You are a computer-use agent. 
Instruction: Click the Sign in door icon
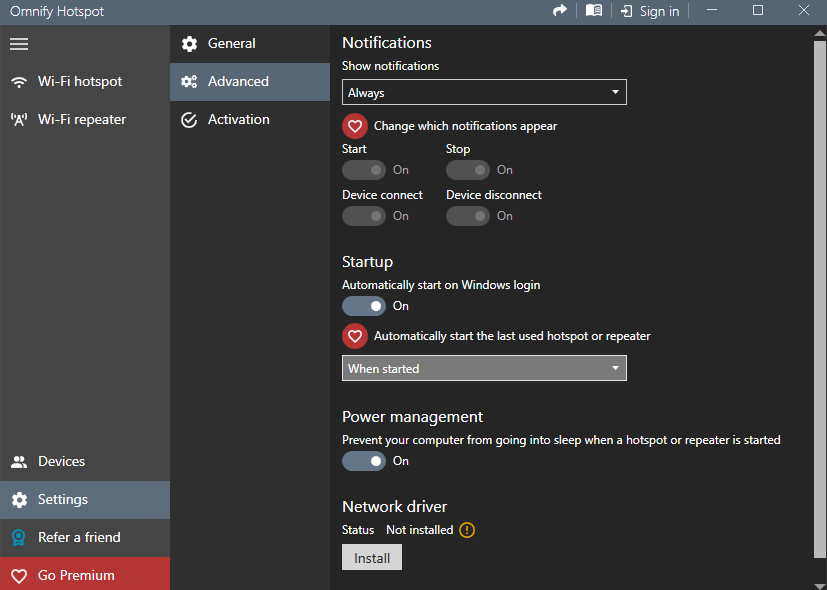point(627,11)
